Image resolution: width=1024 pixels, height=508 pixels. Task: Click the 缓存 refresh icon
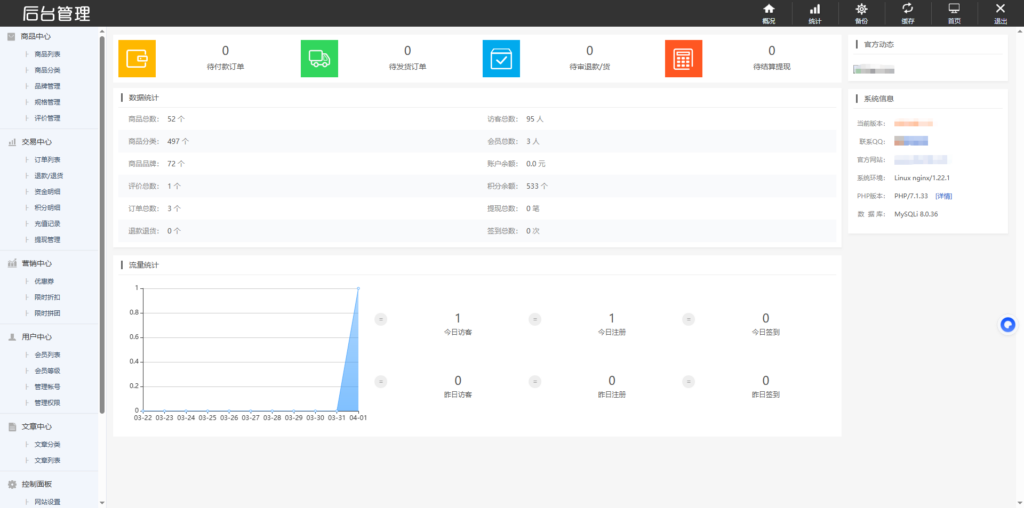908,8
